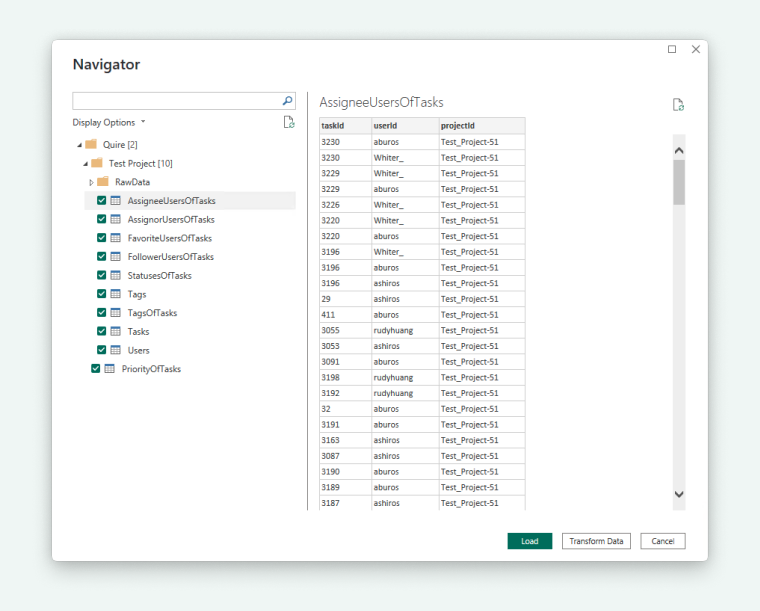Click the Tasks table icon
The height and width of the screenshot is (611, 760).
115,331
